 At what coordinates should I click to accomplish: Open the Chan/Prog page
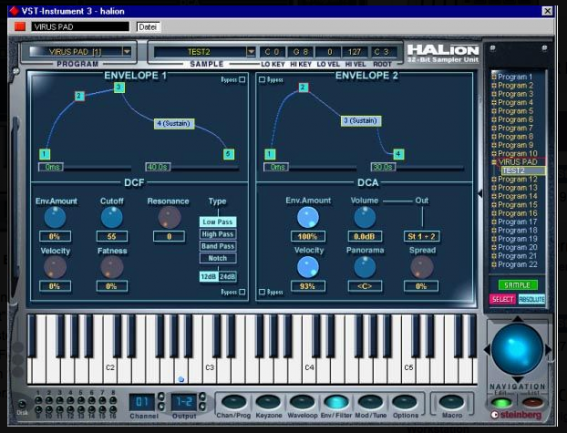(234, 402)
